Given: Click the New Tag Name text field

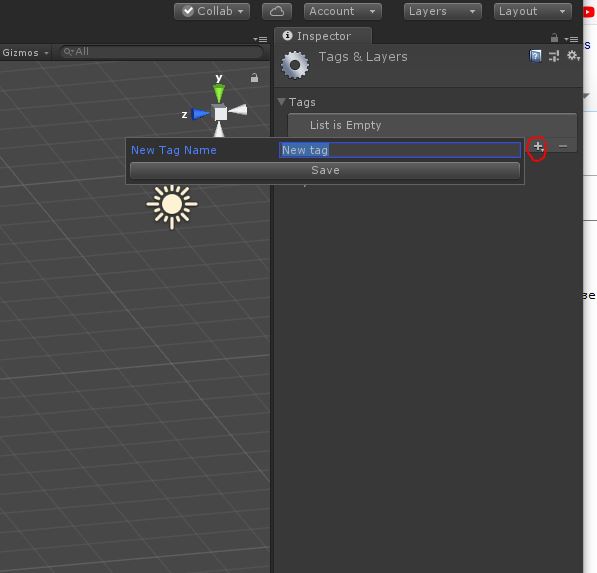Looking at the screenshot, I should point(400,150).
